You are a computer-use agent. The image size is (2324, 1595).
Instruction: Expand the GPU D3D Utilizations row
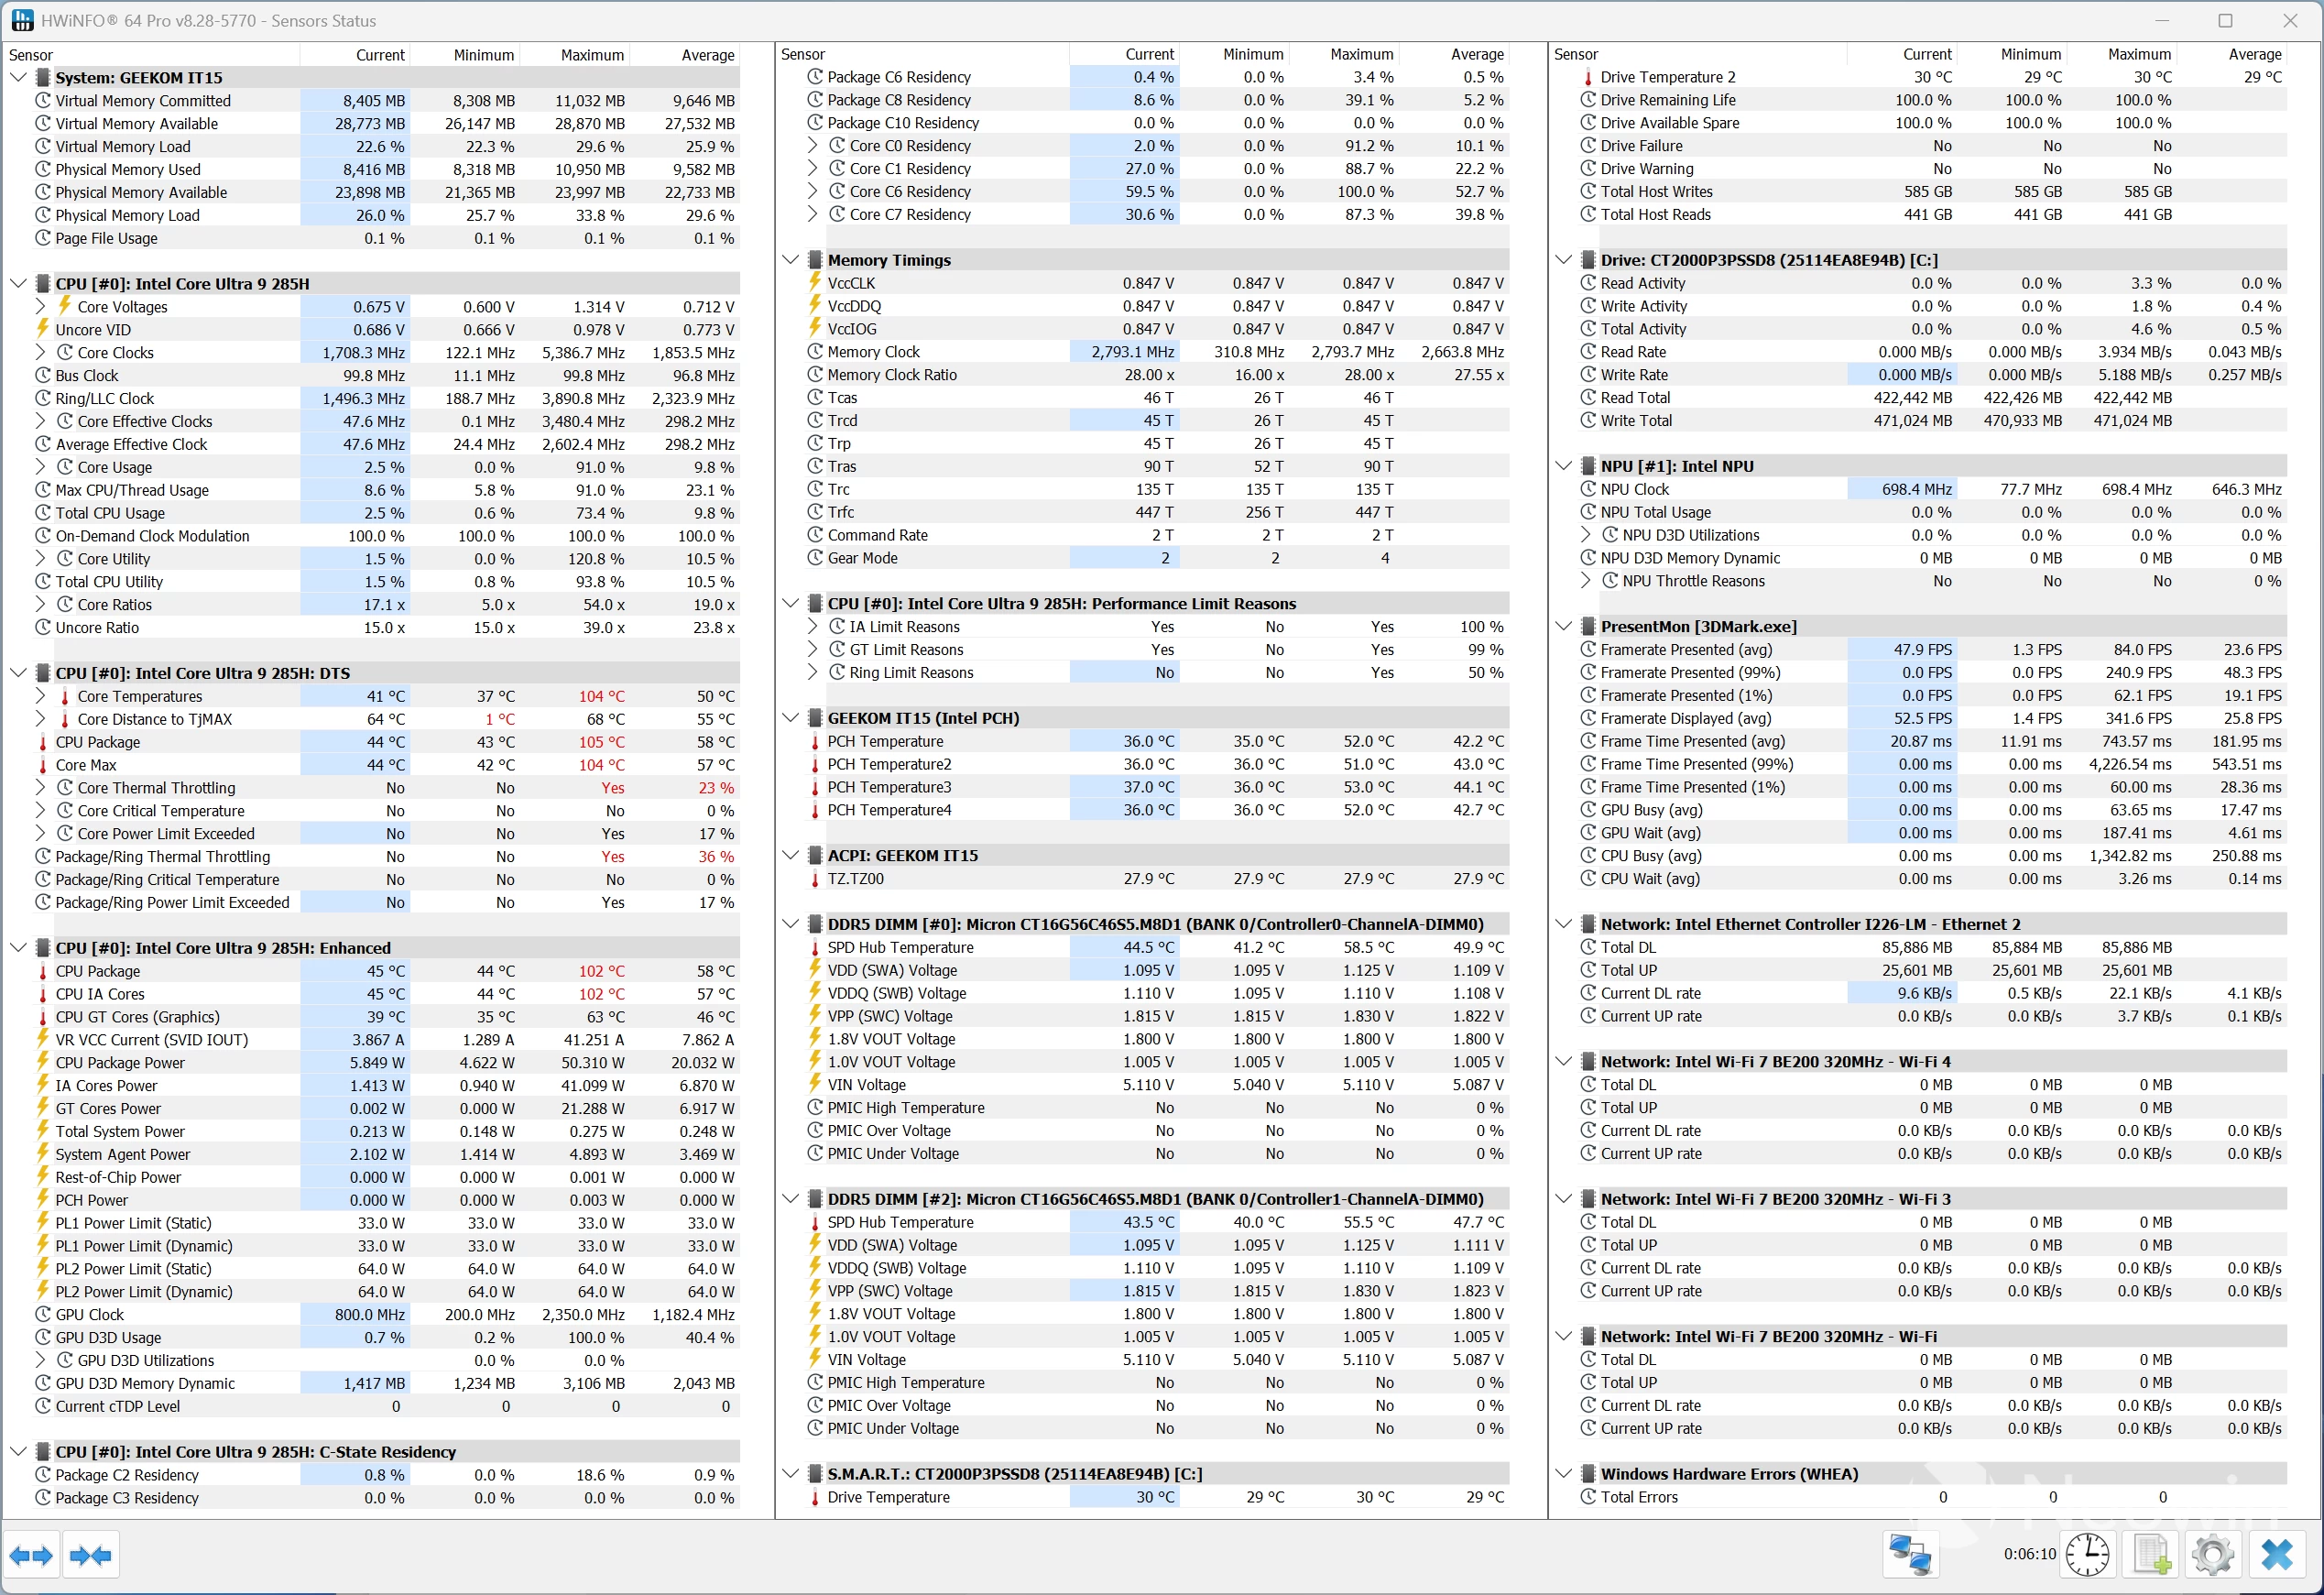(x=41, y=1360)
